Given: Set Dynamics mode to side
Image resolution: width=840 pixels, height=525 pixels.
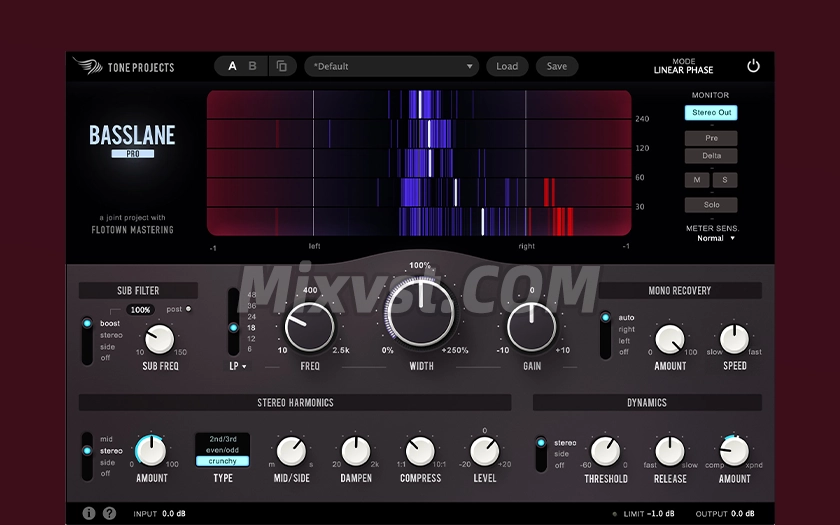Looking at the screenshot, I should (561, 454).
